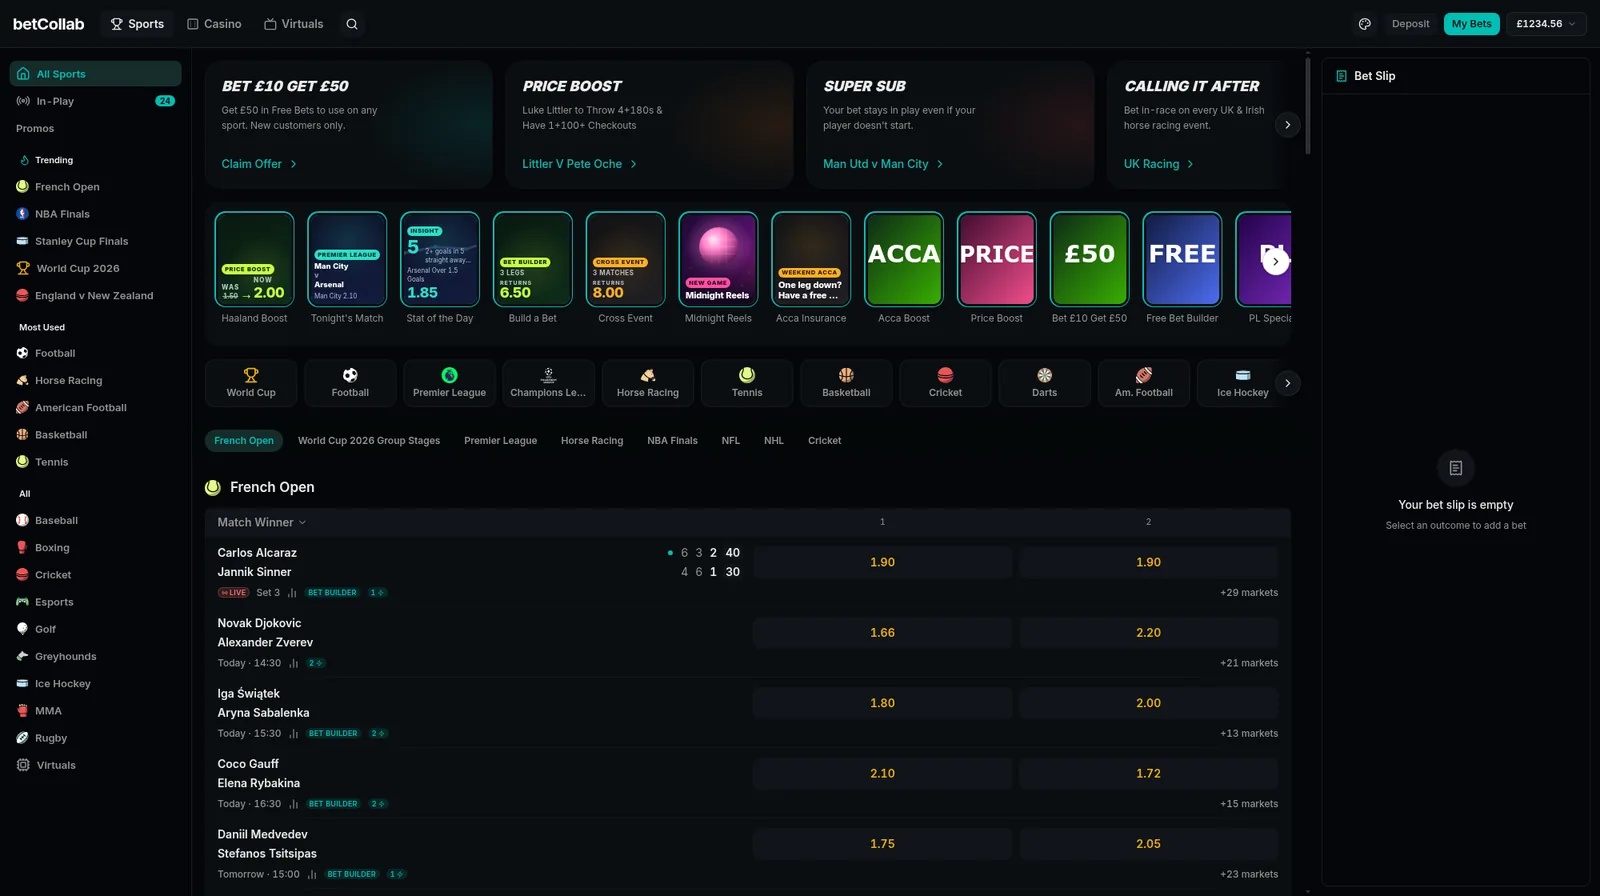The image size is (1600, 896).
Task: Select the NHL filter chip
Action: coord(774,441)
